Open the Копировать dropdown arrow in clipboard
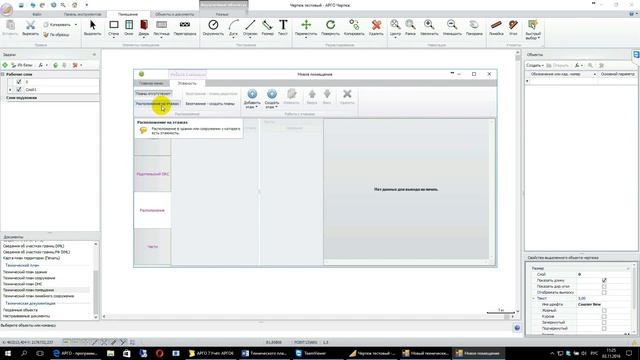Viewport: 640px width, 360px height. click(x=76, y=25)
